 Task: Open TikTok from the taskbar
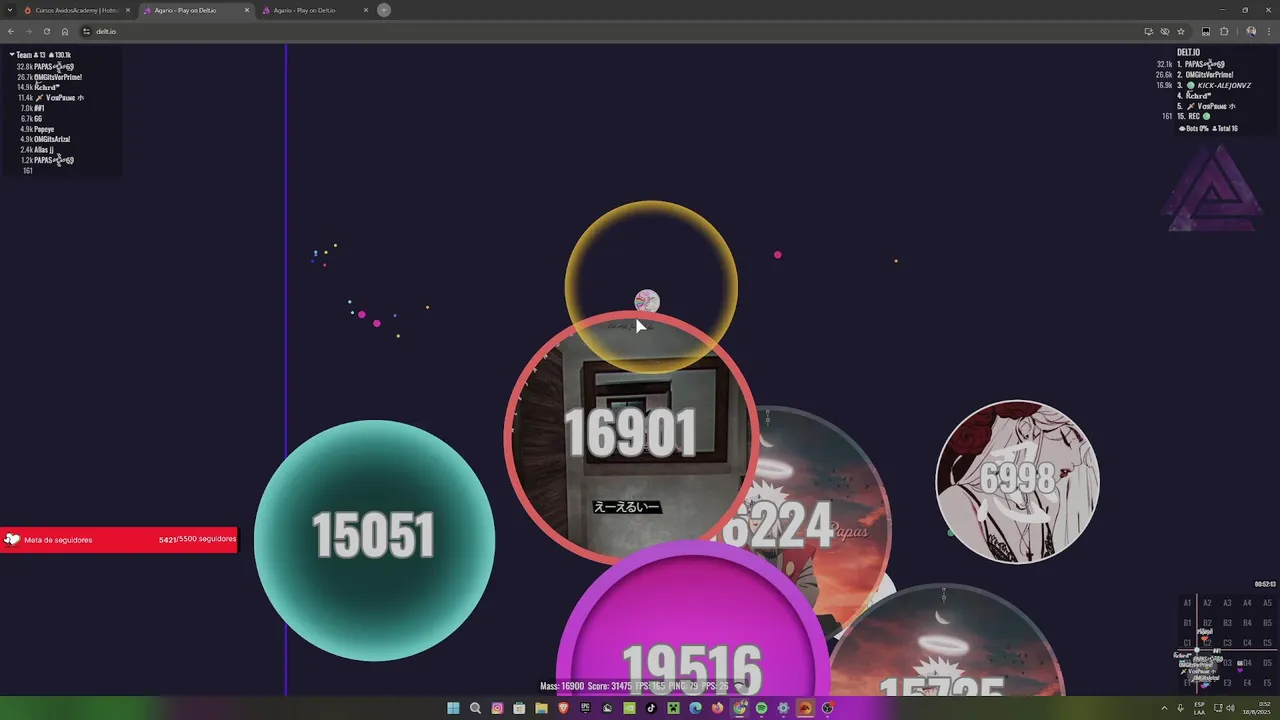coord(651,708)
